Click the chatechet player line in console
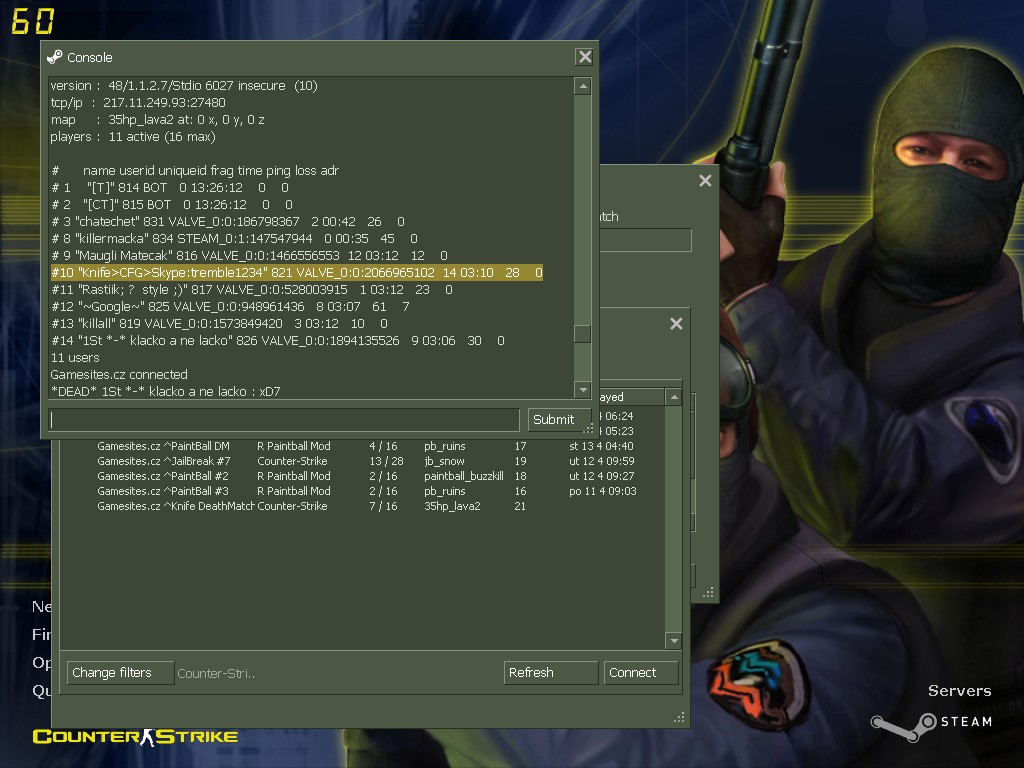This screenshot has width=1024, height=768. 227,221
